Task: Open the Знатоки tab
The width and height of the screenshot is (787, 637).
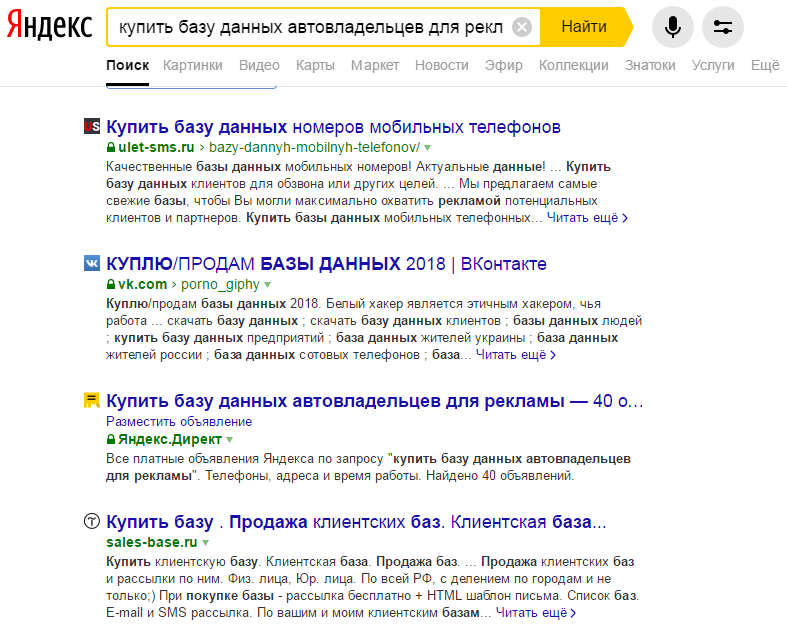Action: point(650,65)
